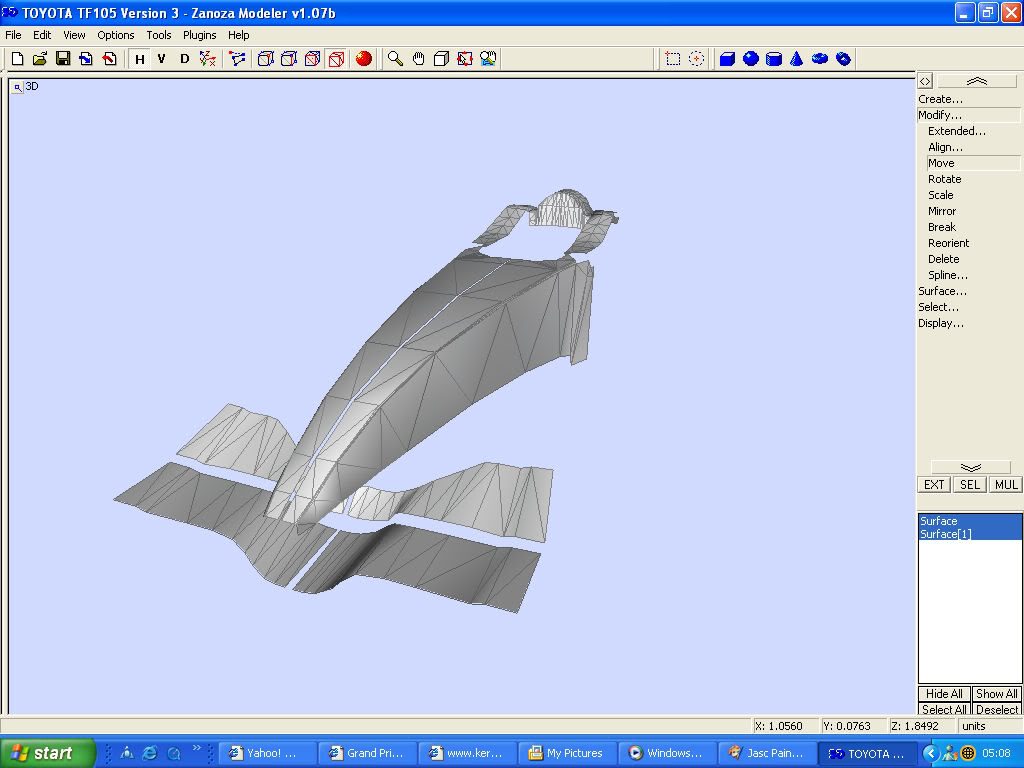Click the red sphere render icon
This screenshot has width=1024, height=768.
tap(364, 59)
